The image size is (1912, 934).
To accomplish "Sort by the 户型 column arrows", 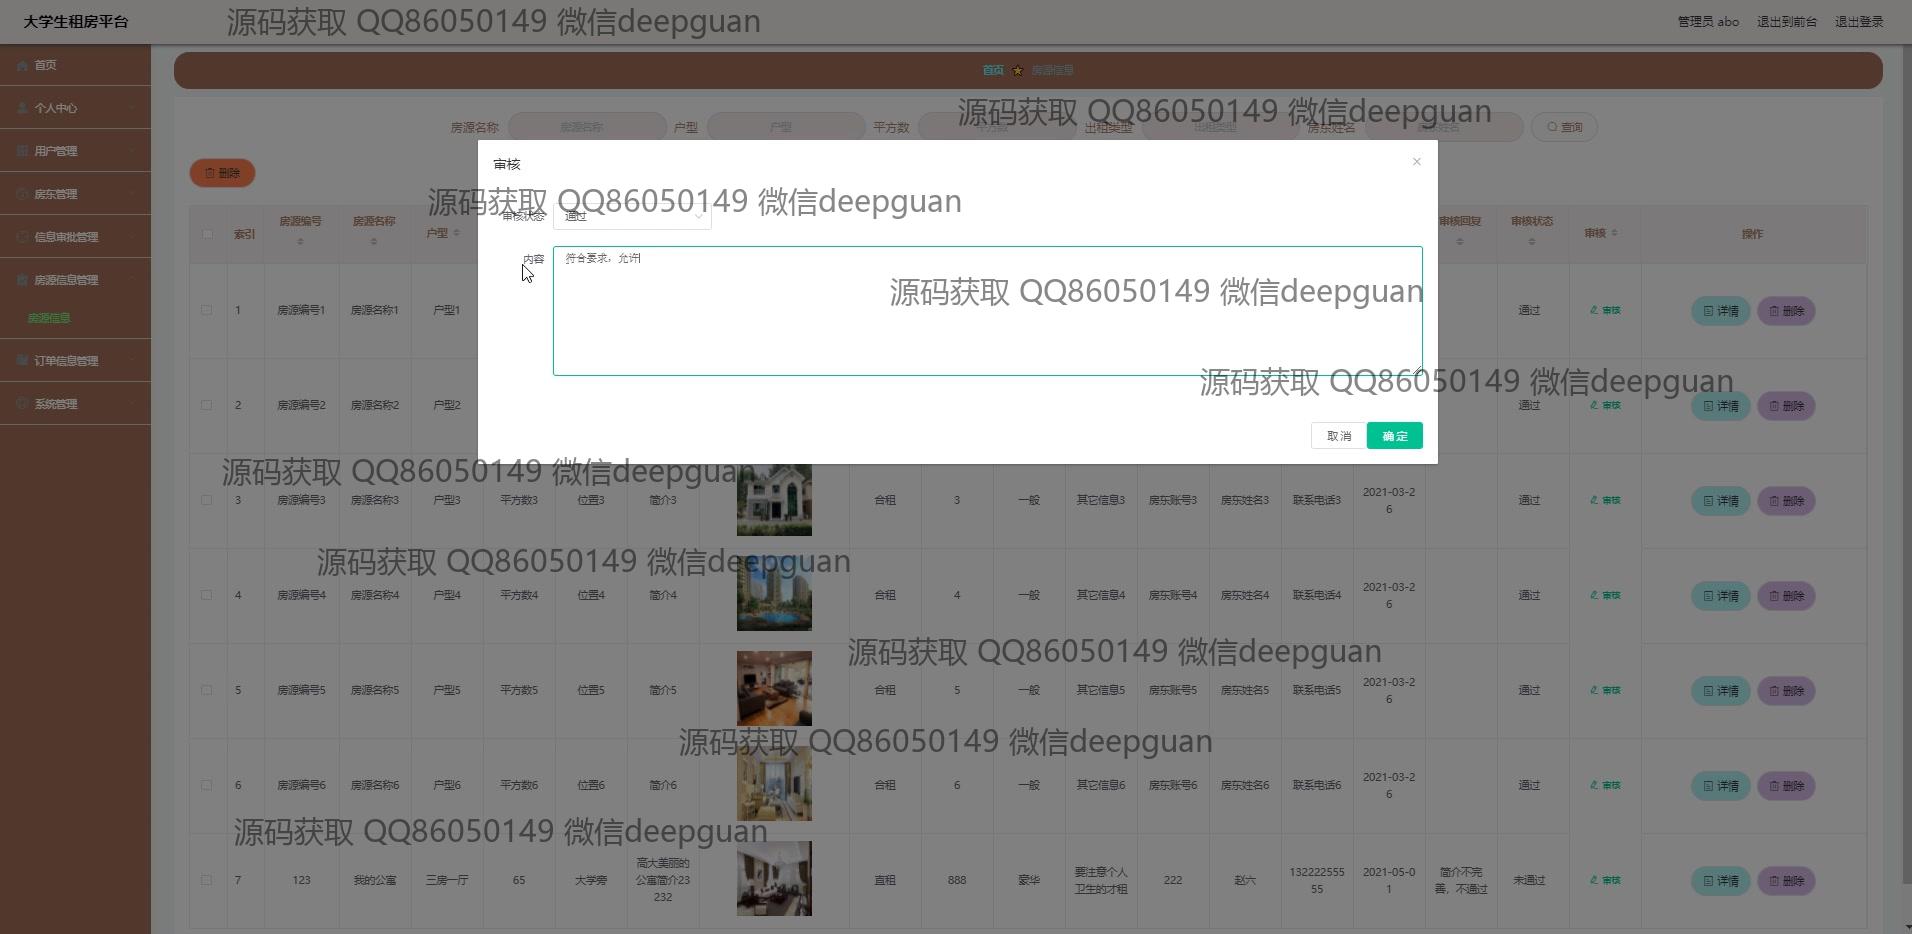I will tap(456, 234).
